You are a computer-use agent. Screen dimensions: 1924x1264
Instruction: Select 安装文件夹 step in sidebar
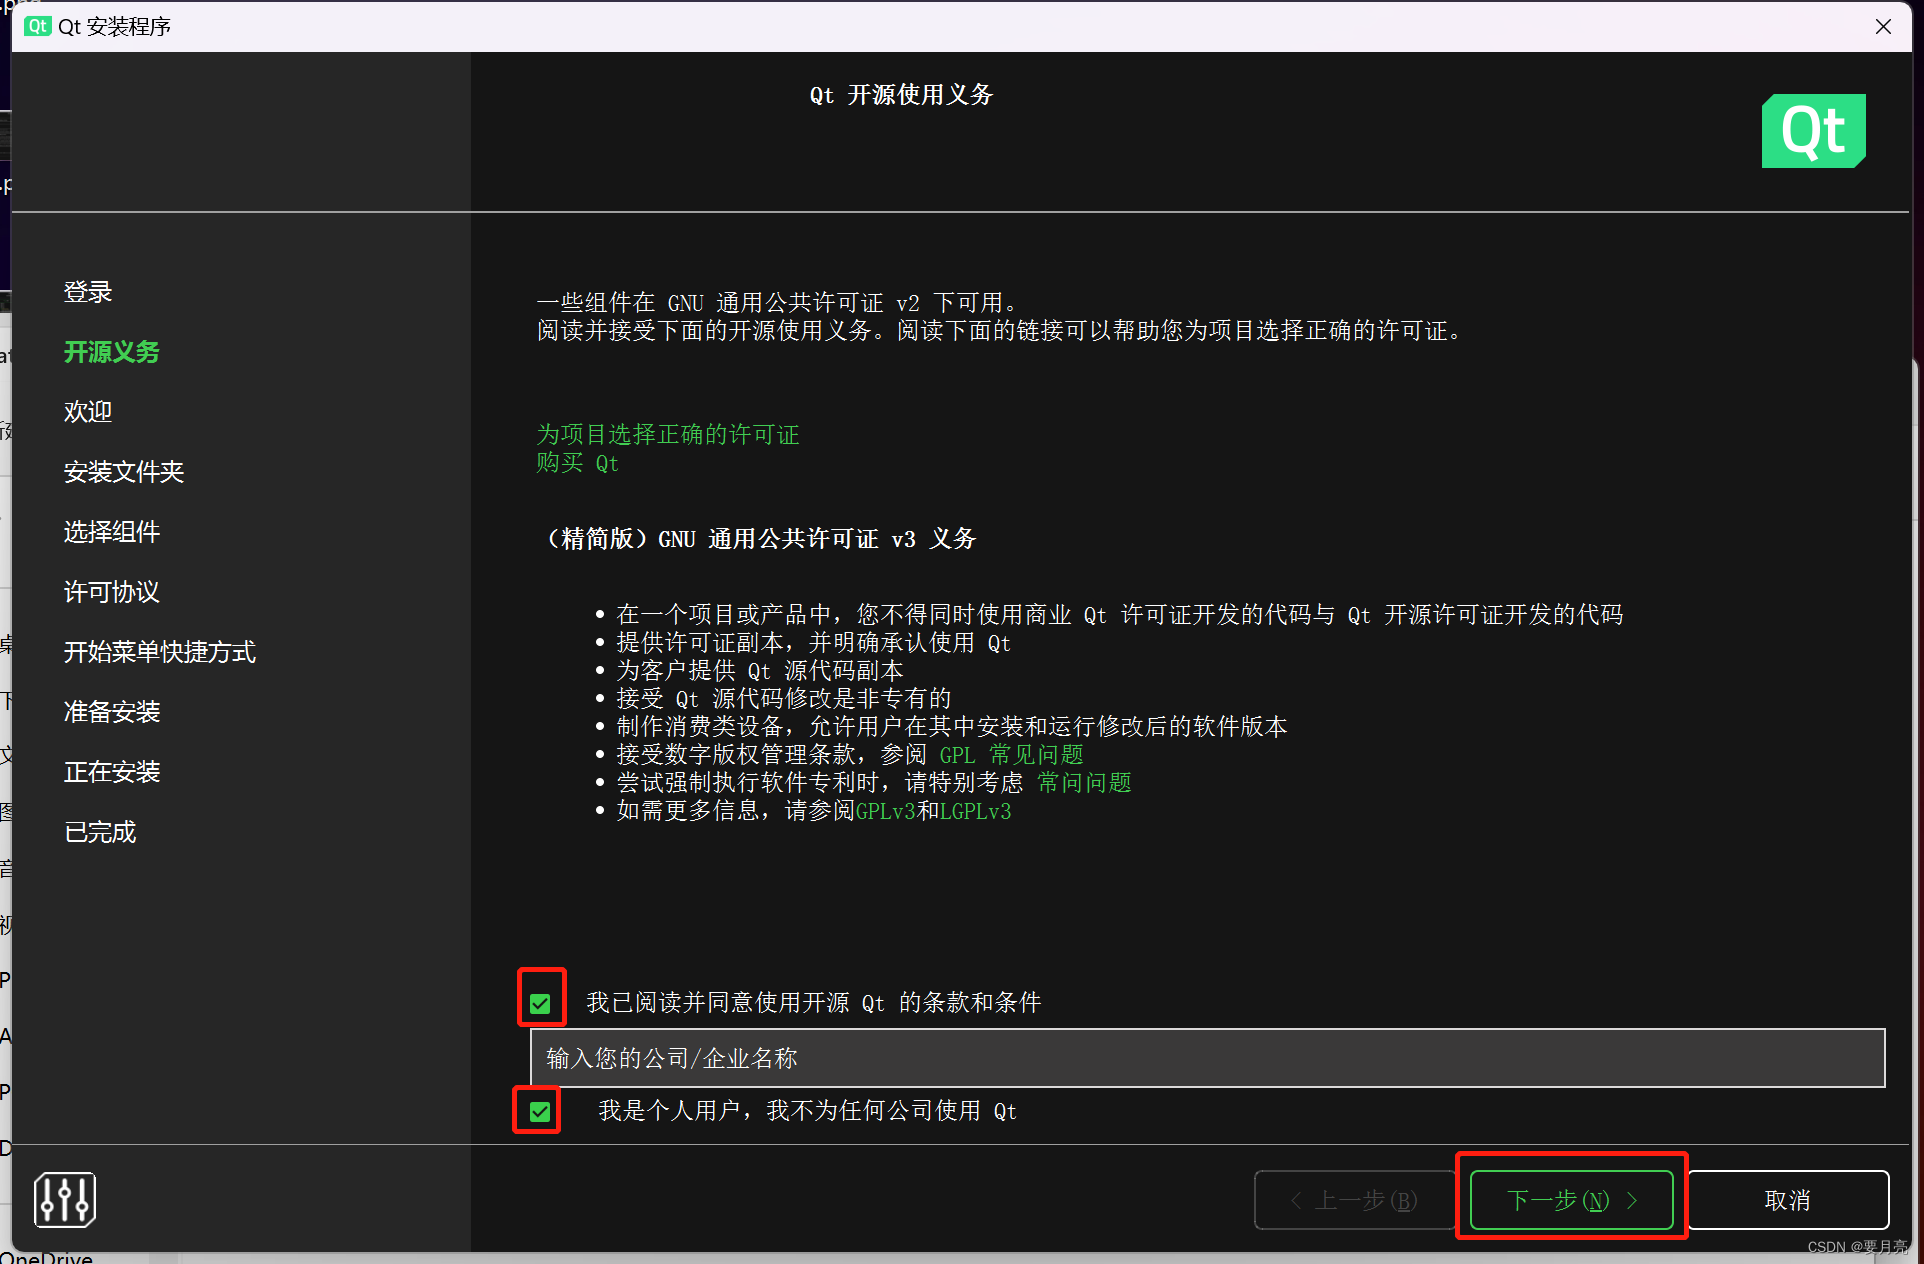124,472
